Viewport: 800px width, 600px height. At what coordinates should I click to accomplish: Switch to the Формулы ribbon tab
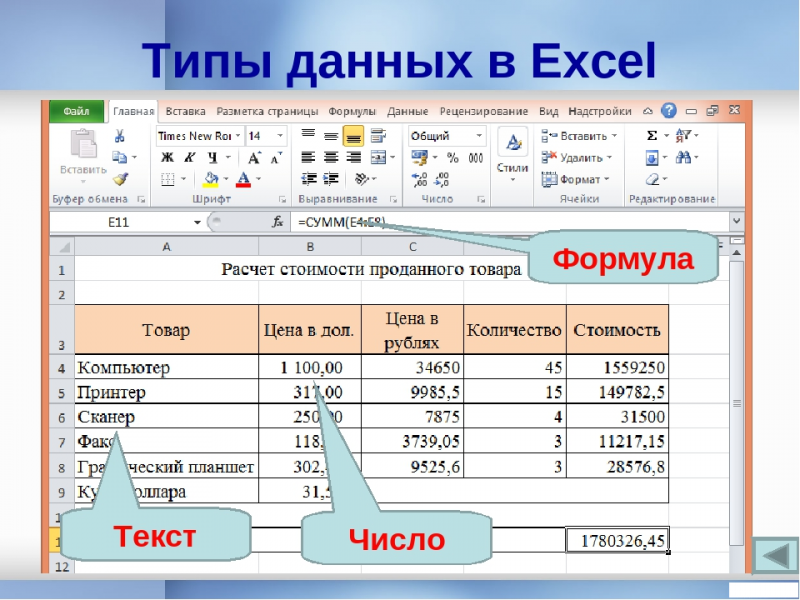pos(352,111)
